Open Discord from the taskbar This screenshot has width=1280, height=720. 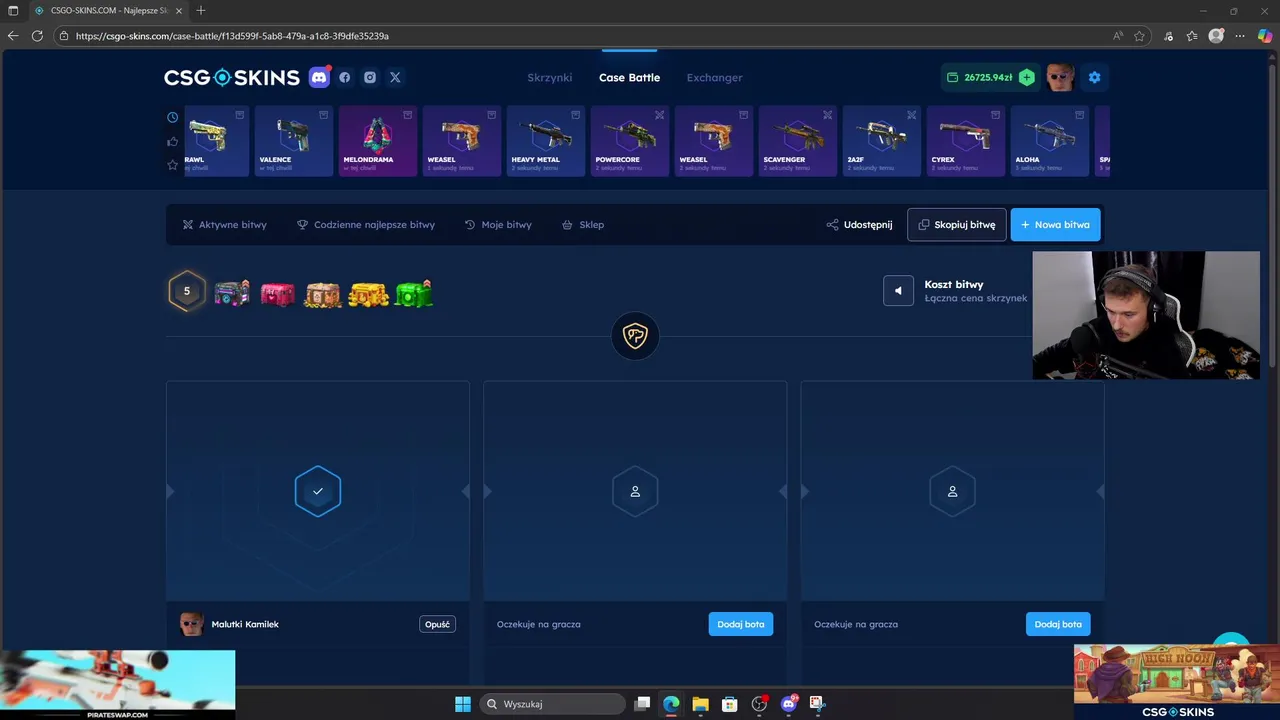[788, 704]
